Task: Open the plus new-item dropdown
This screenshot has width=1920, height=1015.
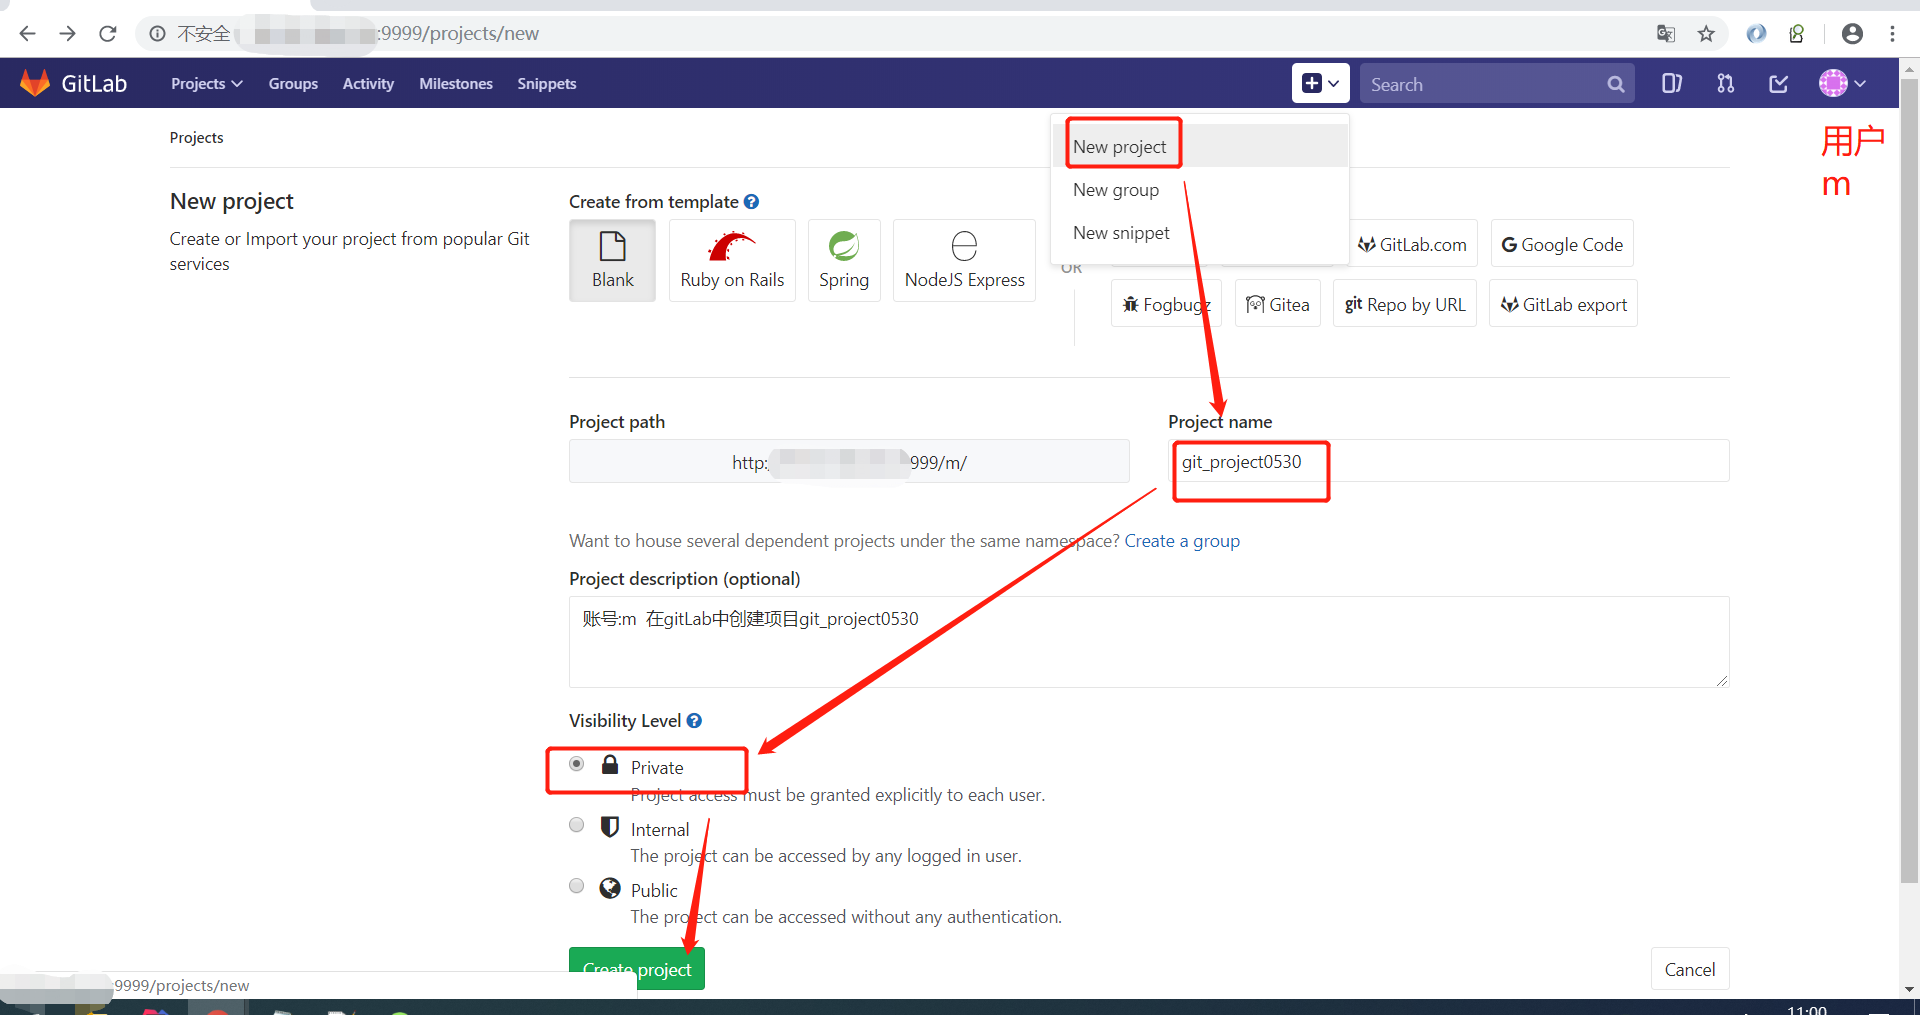Action: [x=1321, y=83]
